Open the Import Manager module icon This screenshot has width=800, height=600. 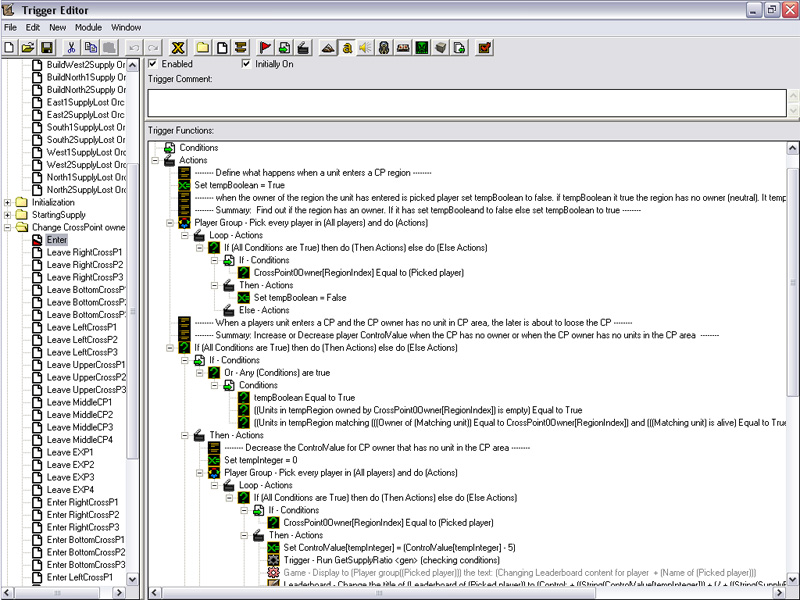pos(460,48)
